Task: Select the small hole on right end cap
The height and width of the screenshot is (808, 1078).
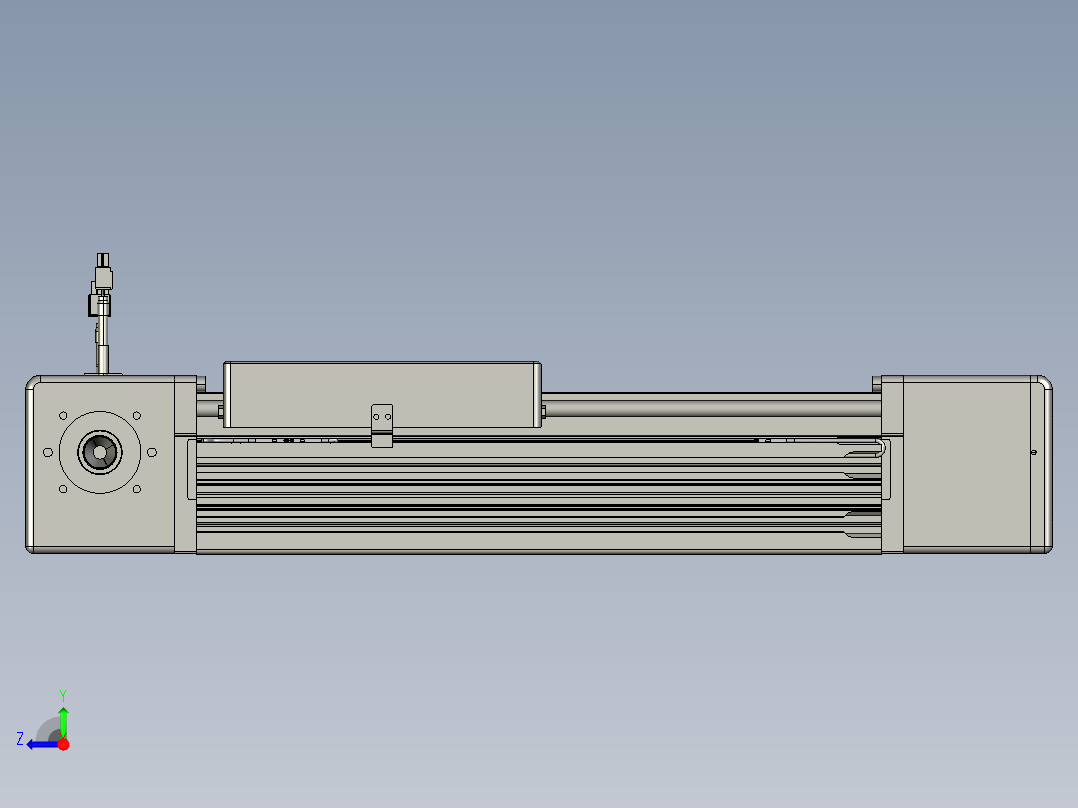Action: (x=1033, y=452)
